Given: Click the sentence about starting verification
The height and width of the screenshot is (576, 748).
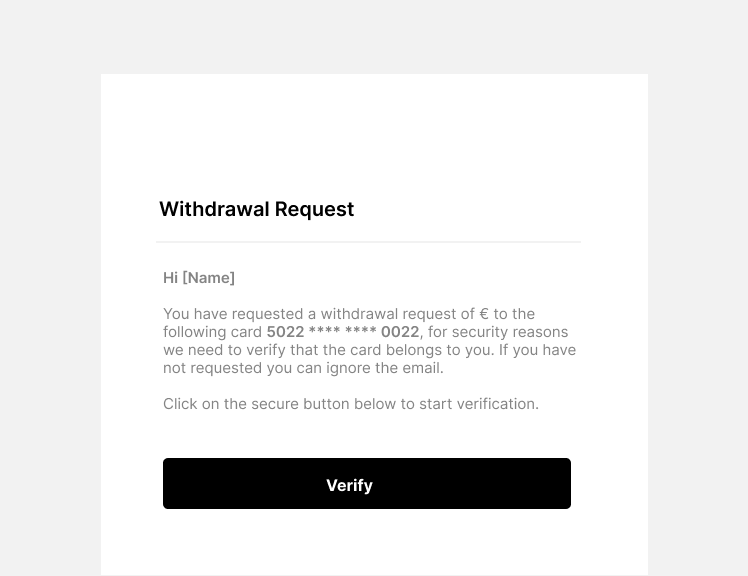Looking at the screenshot, I should pos(351,404).
